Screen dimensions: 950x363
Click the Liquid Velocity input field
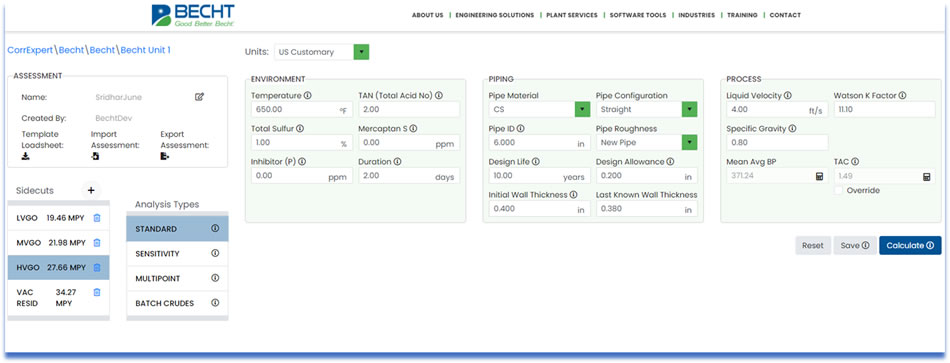point(777,110)
